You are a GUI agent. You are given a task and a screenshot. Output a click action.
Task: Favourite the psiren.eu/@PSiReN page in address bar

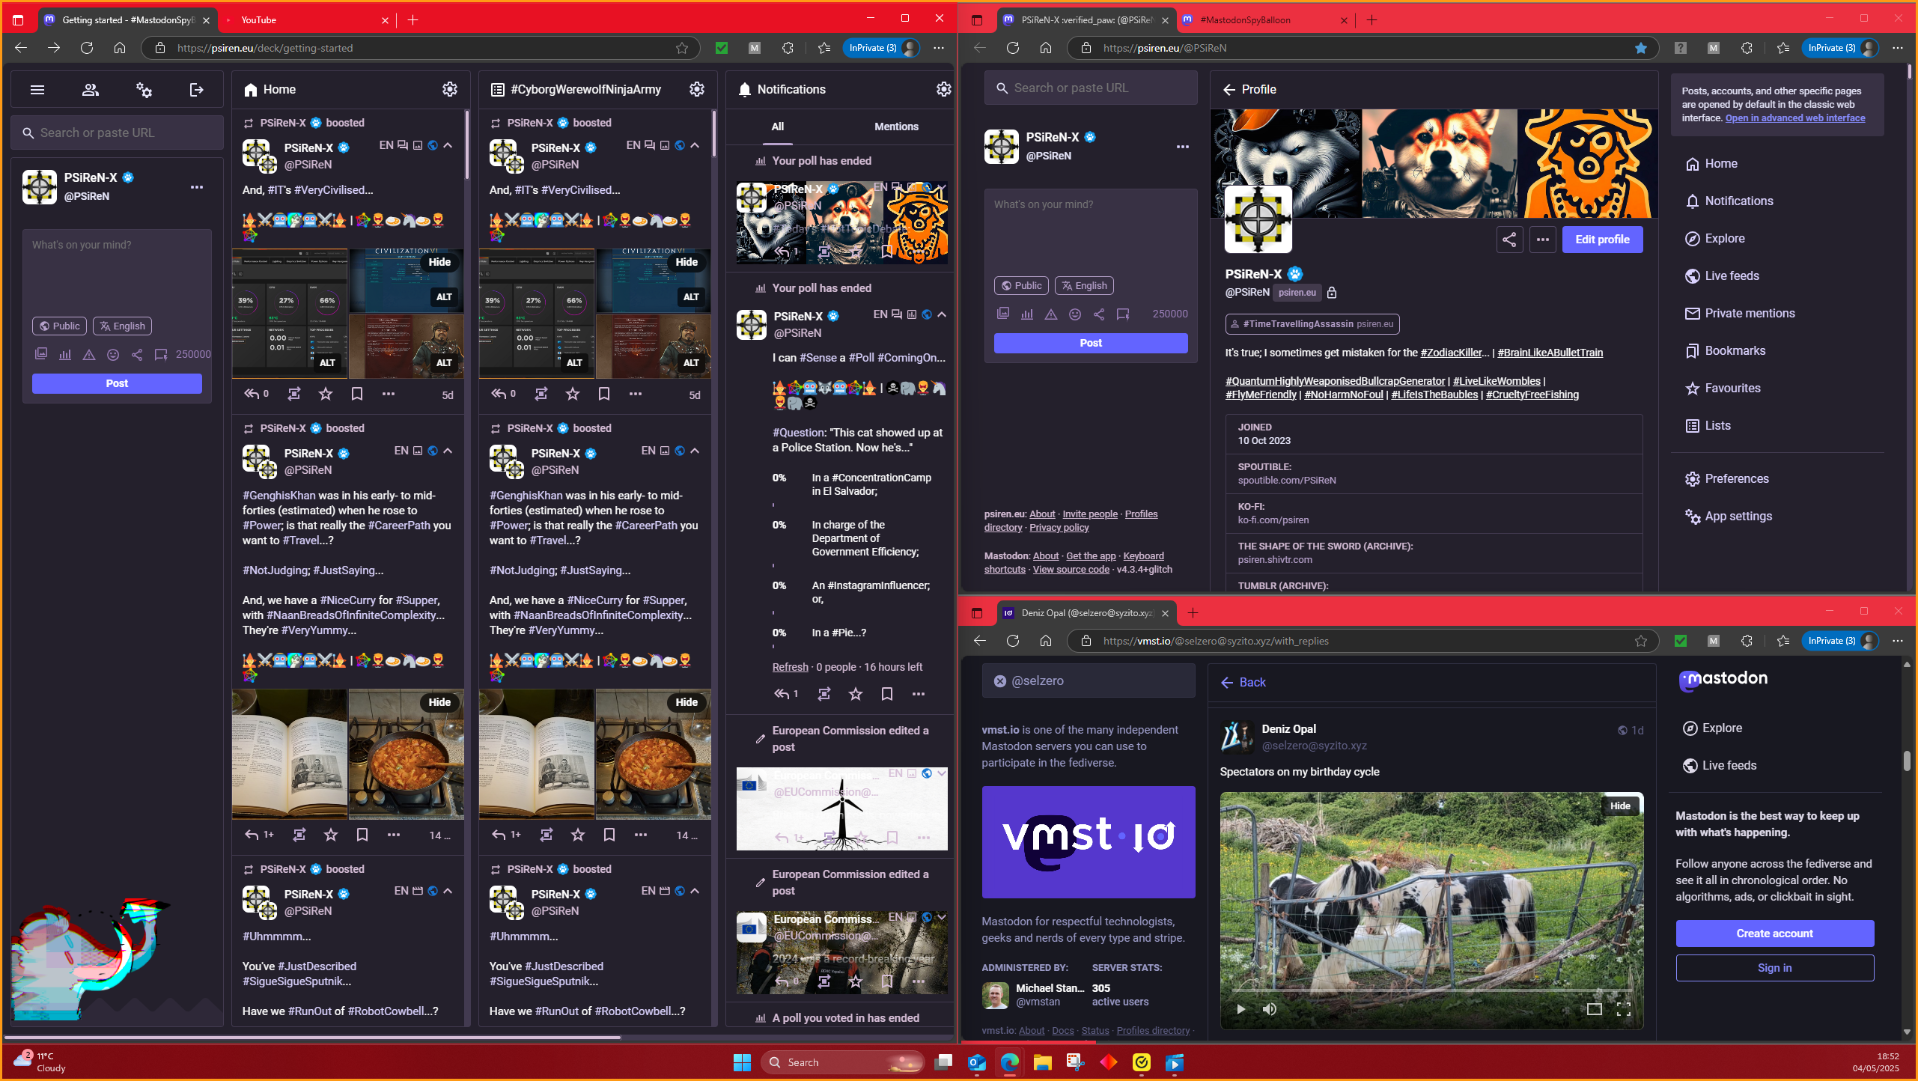[1641, 48]
